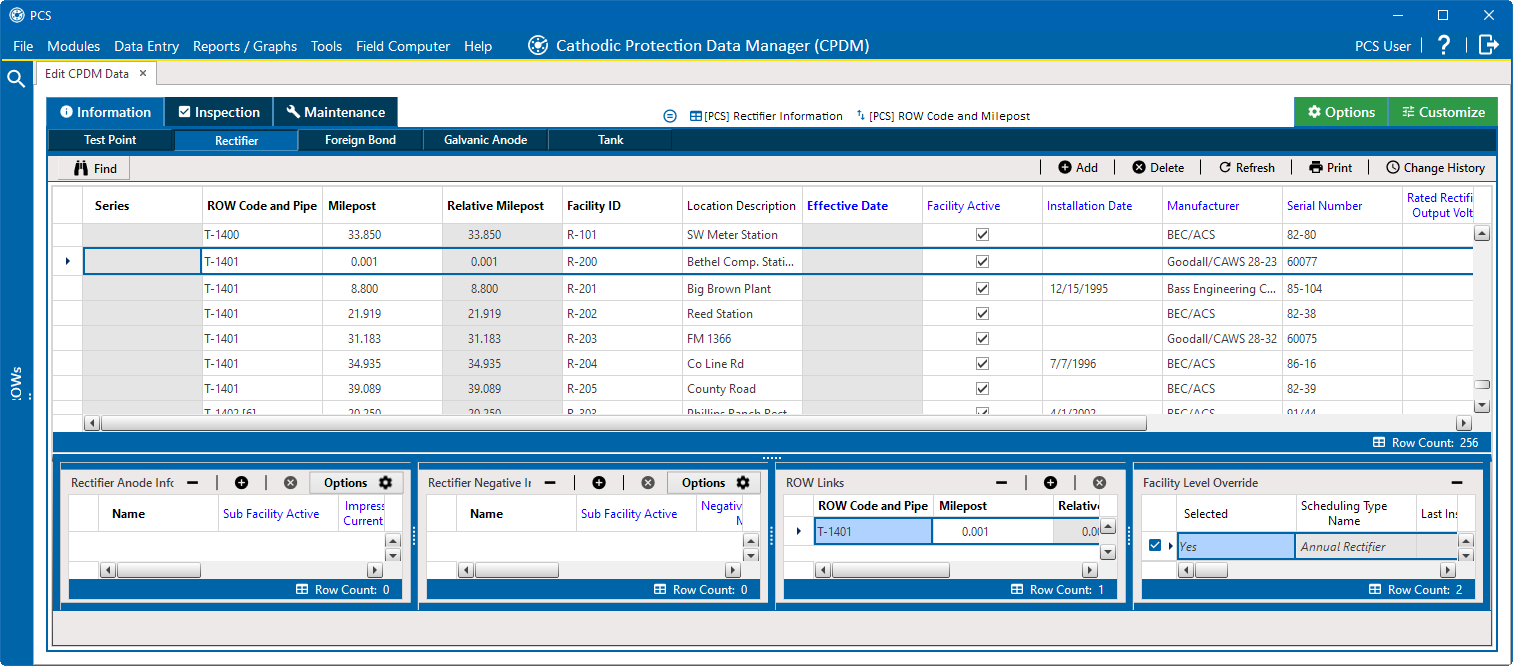Screen dimensions: 1513x666
Task: Click the filter circle icon beside Rectifier Information
Action: [670, 116]
